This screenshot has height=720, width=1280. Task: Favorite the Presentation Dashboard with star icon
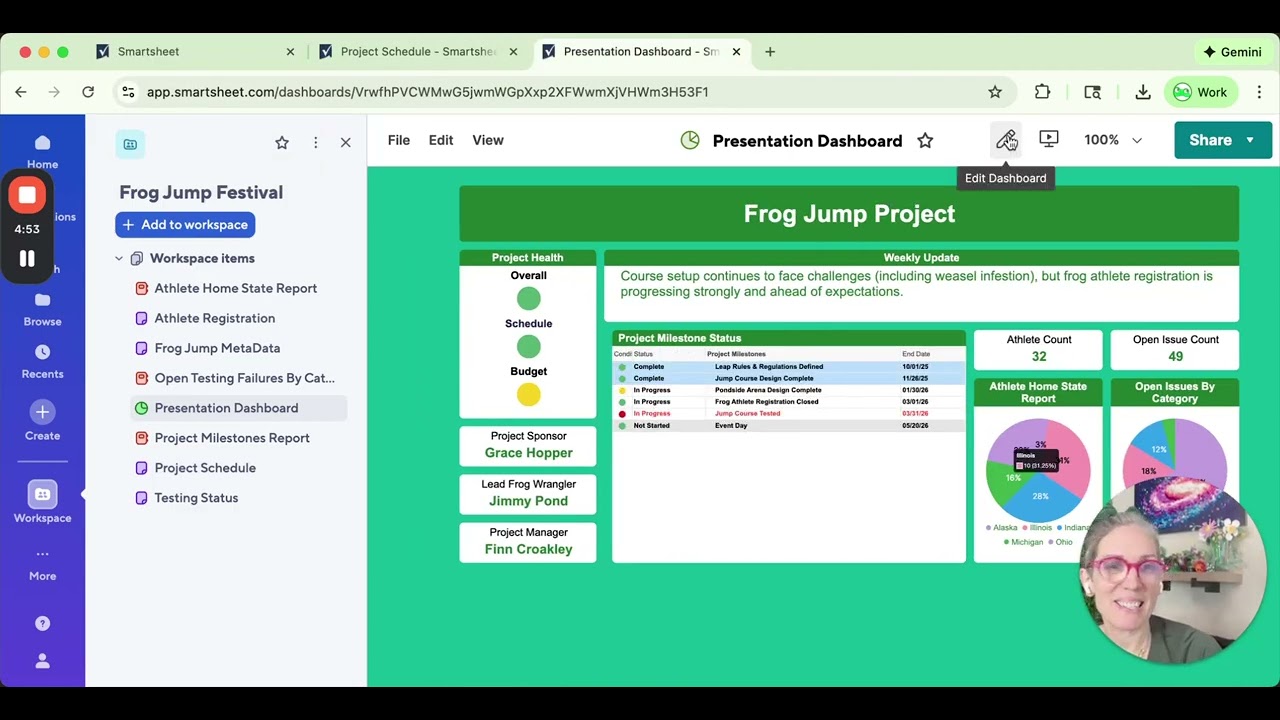(x=925, y=141)
